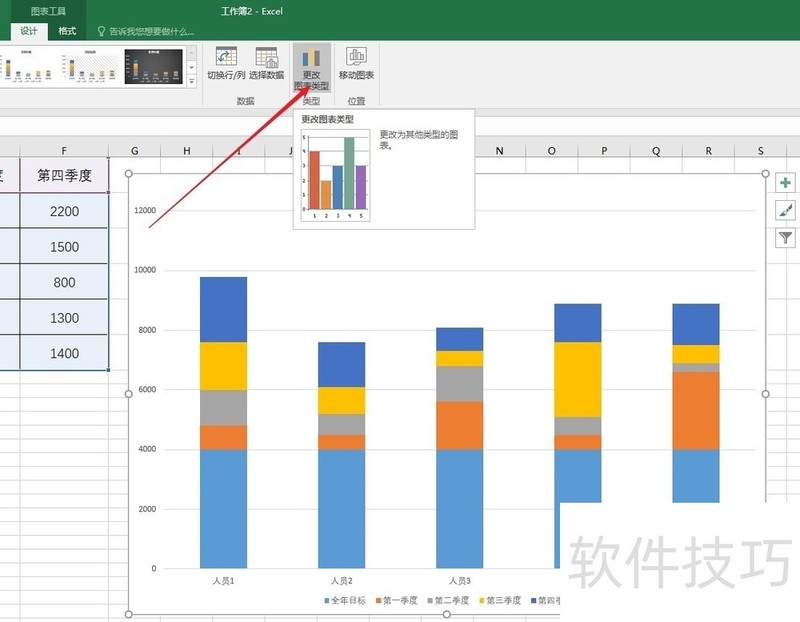Click chart top-left resize handle
800x622 pixels.
point(129,173)
